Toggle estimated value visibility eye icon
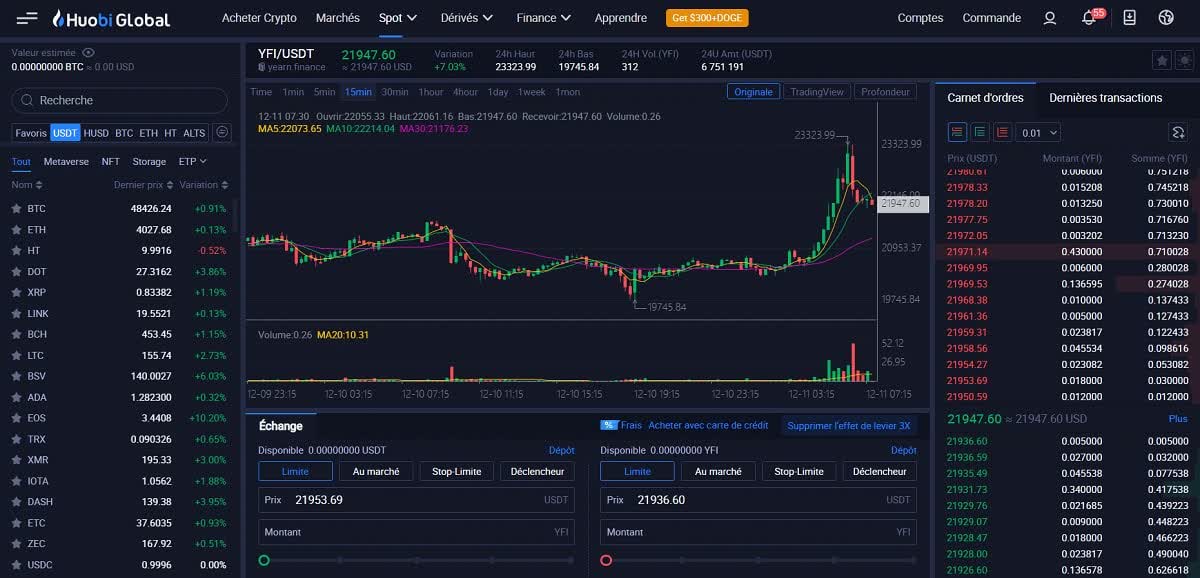 [89, 52]
